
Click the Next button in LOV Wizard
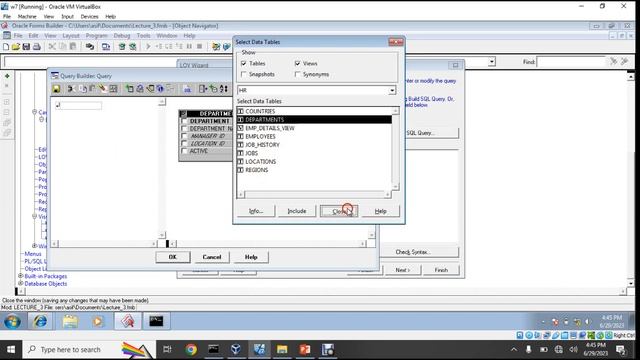point(402,270)
